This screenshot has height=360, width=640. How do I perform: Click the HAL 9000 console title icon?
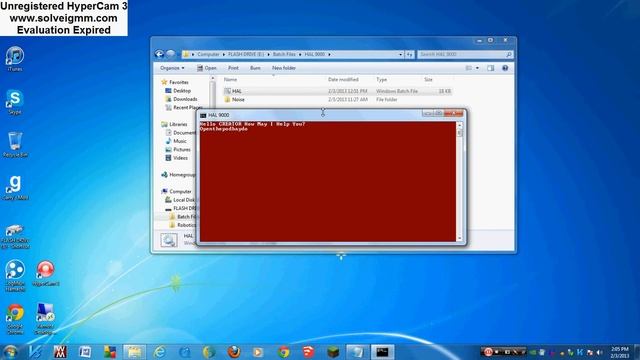(x=203, y=116)
